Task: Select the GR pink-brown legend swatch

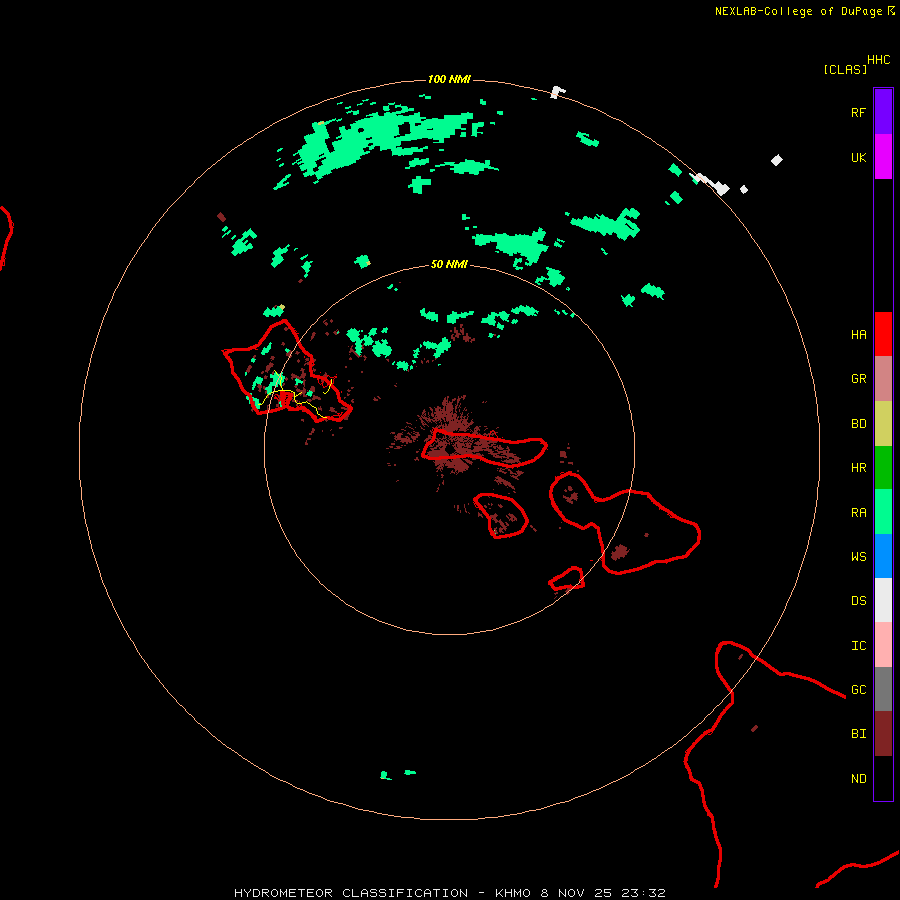Action: click(x=883, y=379)
